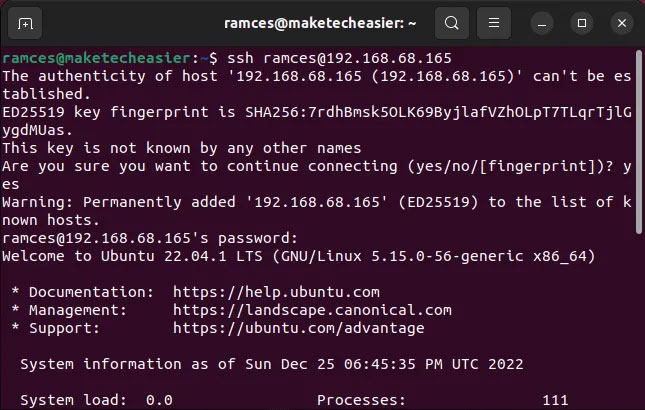Click the ramces@maketecheasier green prompt
This screenshot has height=410, width=645.
pos(96,58)
